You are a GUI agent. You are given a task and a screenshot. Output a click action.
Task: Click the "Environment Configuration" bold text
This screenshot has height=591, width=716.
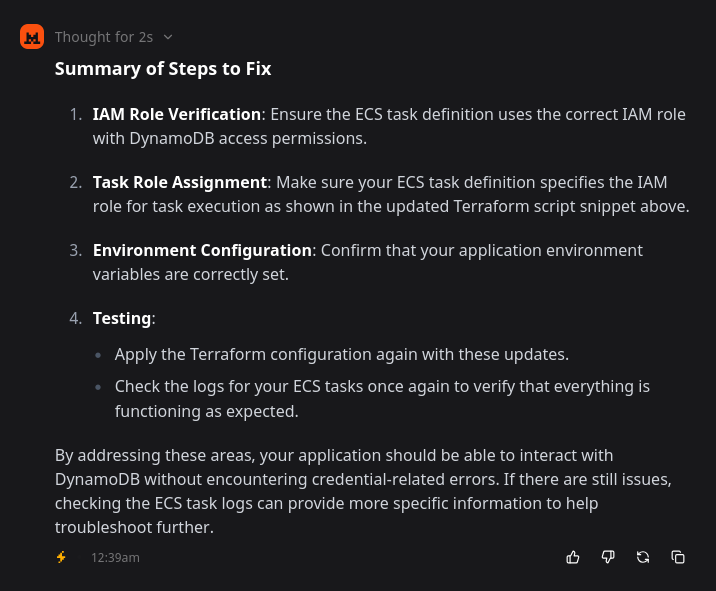click(202, 250)
